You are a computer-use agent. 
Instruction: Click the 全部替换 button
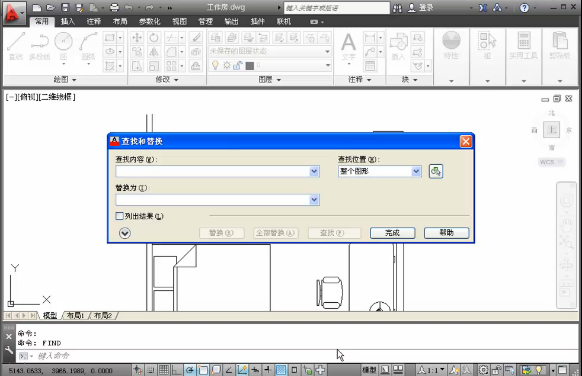(275, 233)
